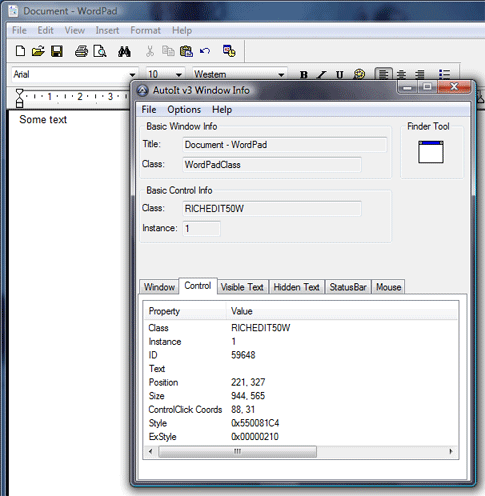Expand the Western script dropdown
This screenshot has height=496, width=485.
coord(281,74)
